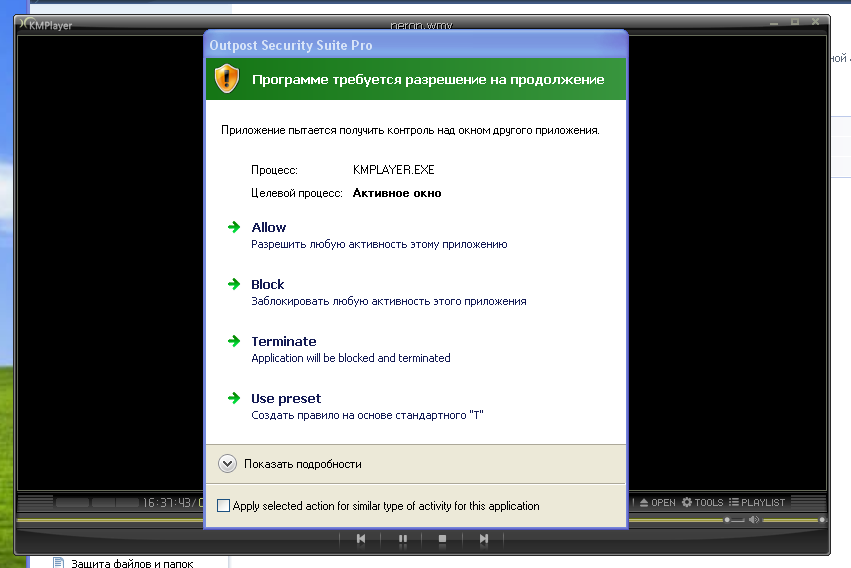Minimize the KMPlayer window
The height and width of the screenshot is (568, 851).
[x=774, y=22]
